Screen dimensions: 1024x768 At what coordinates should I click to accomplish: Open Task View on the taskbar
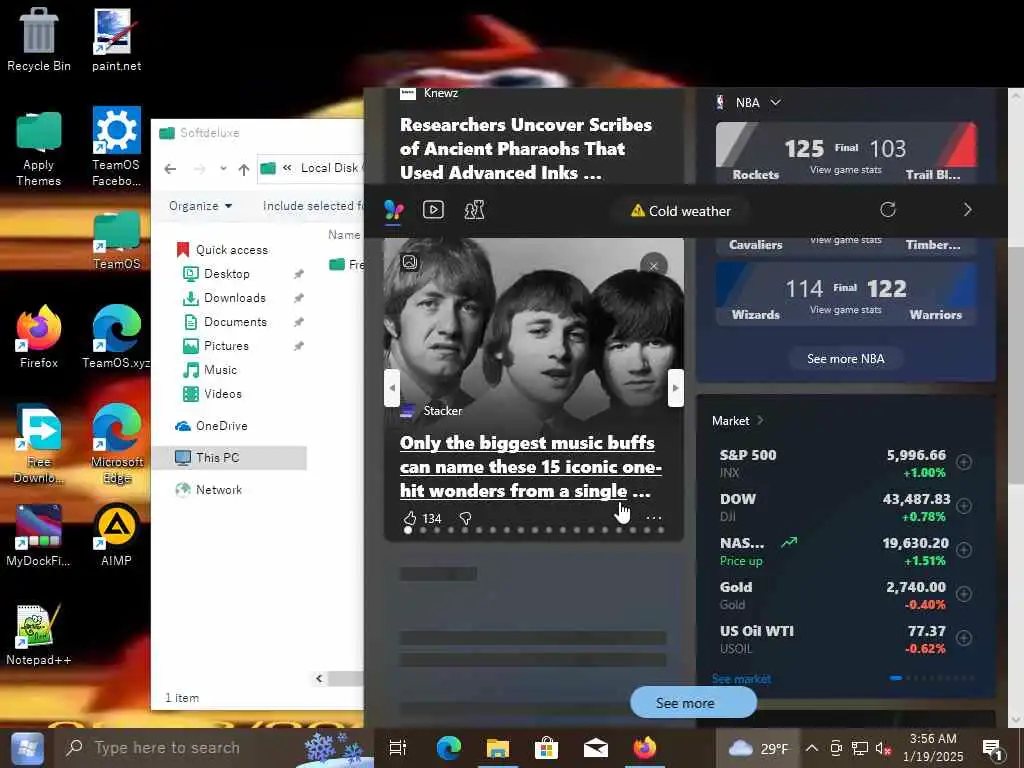coord(397,748)
